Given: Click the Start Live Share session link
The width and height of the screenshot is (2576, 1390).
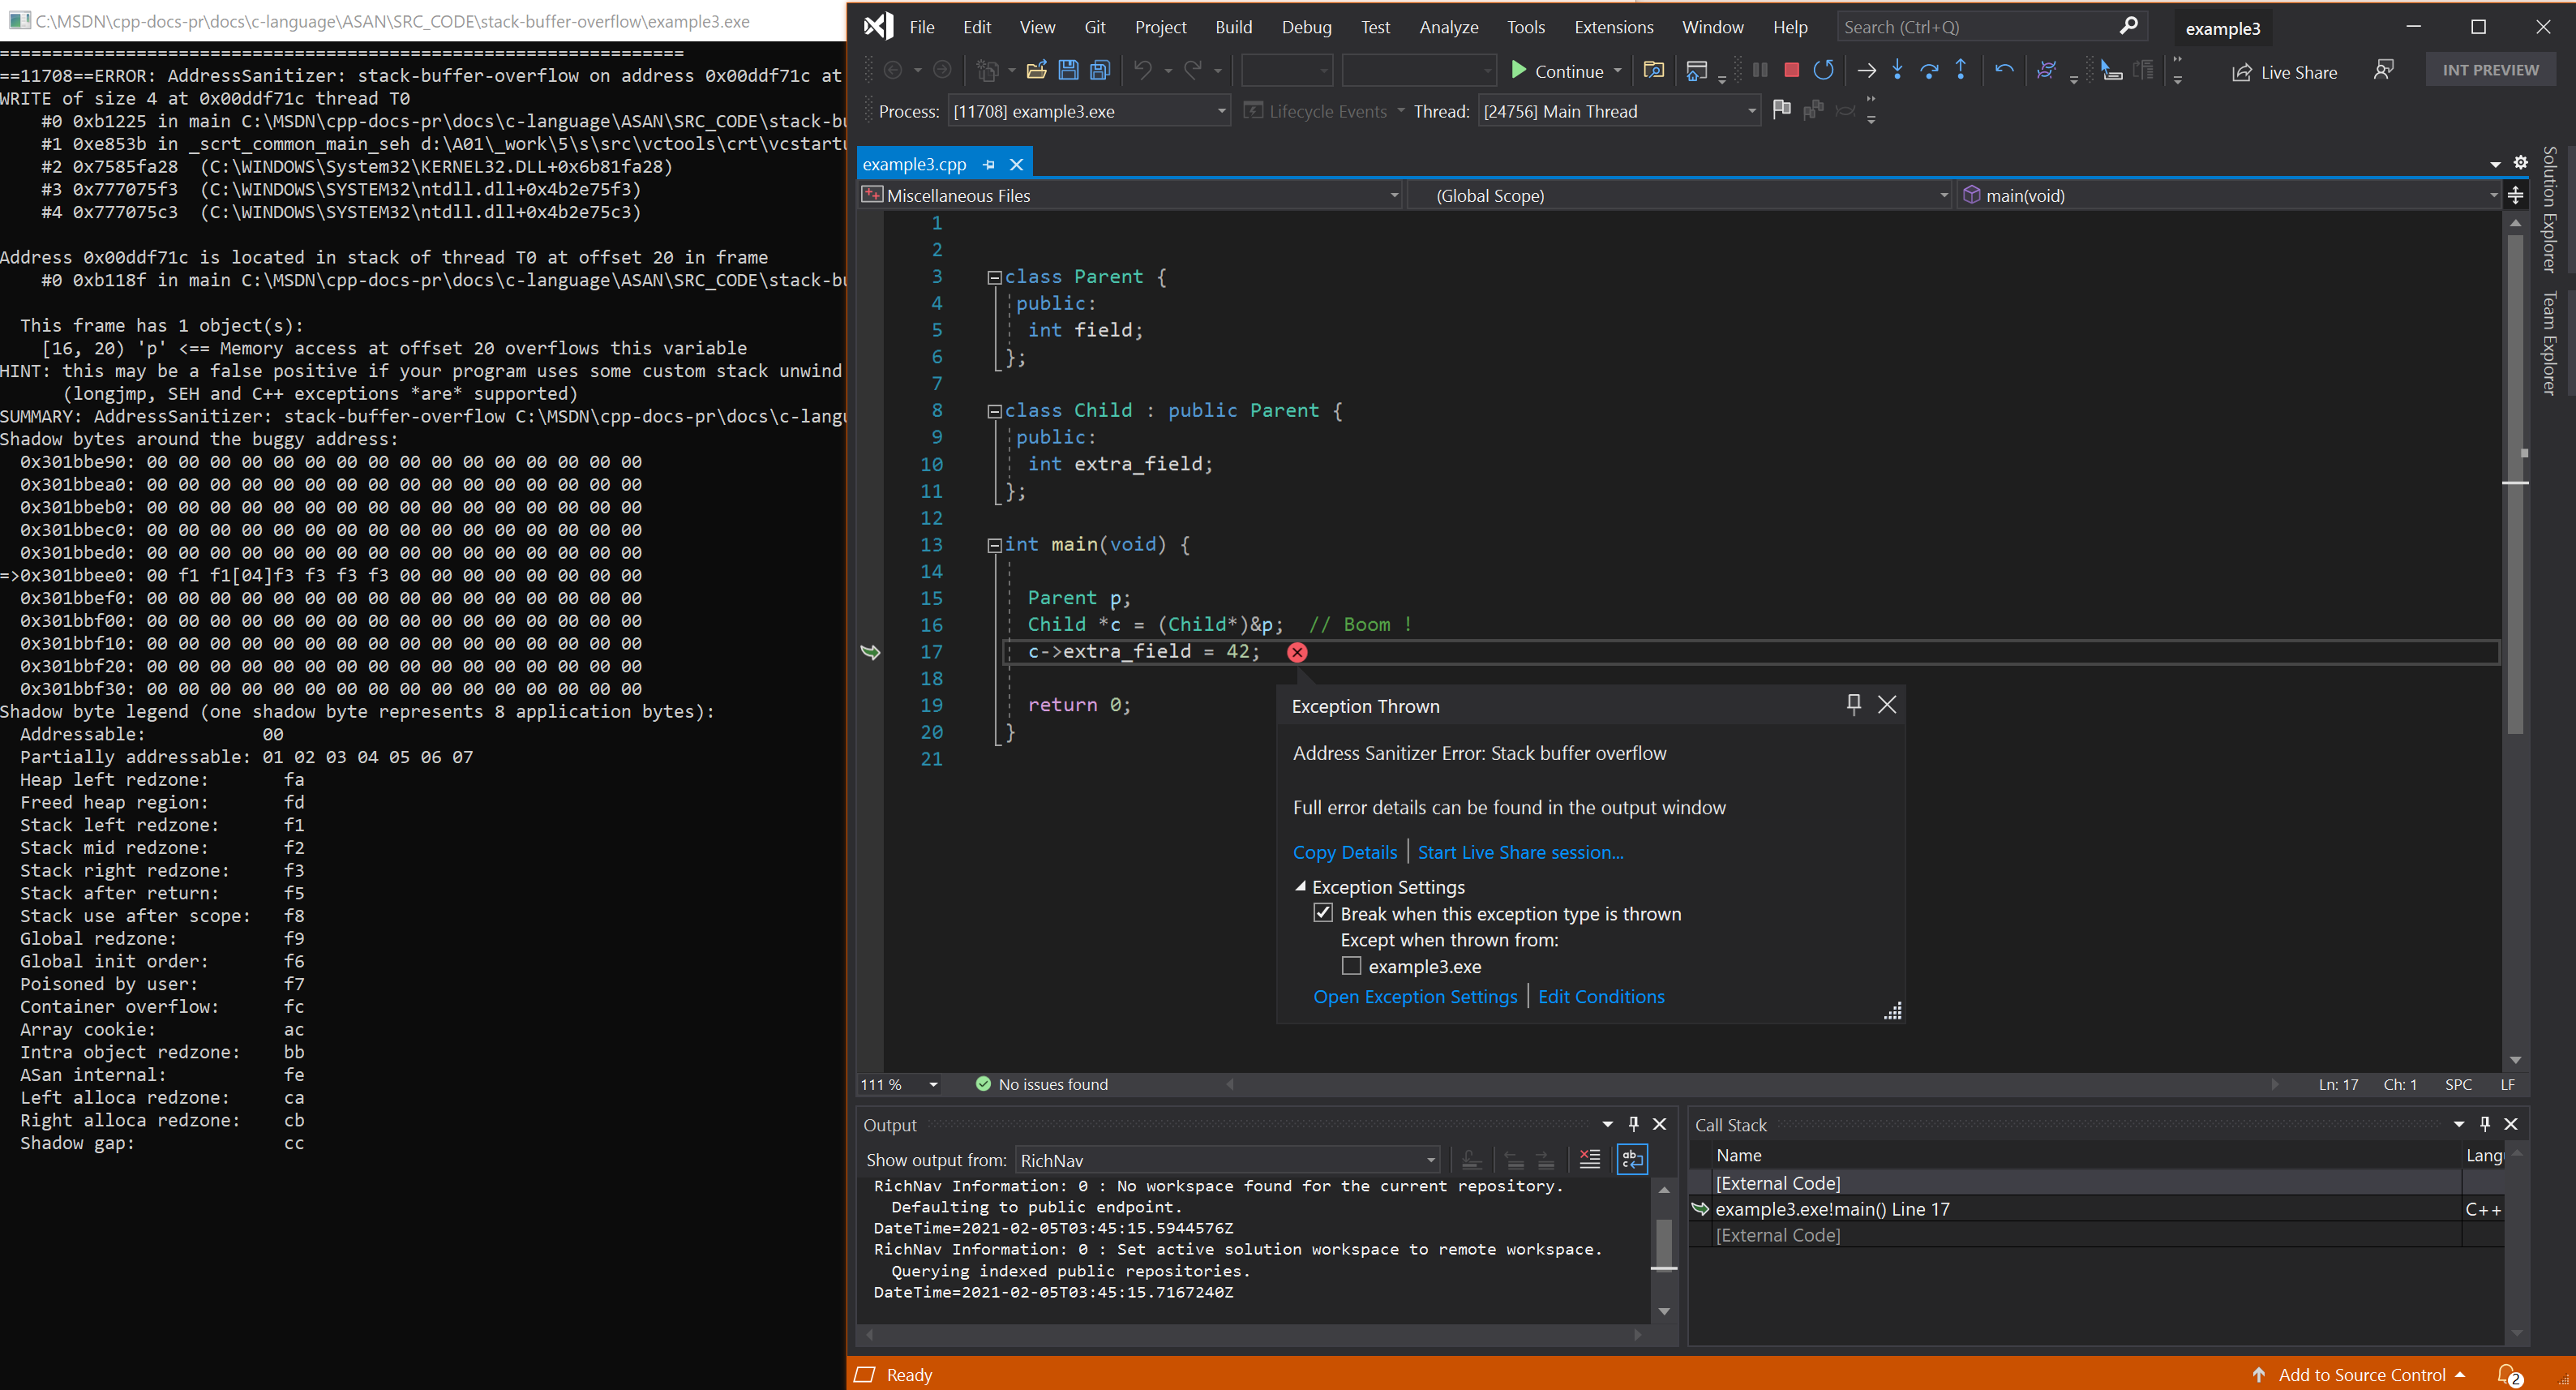Looking at the screenshot, I should coord(1519,851).
